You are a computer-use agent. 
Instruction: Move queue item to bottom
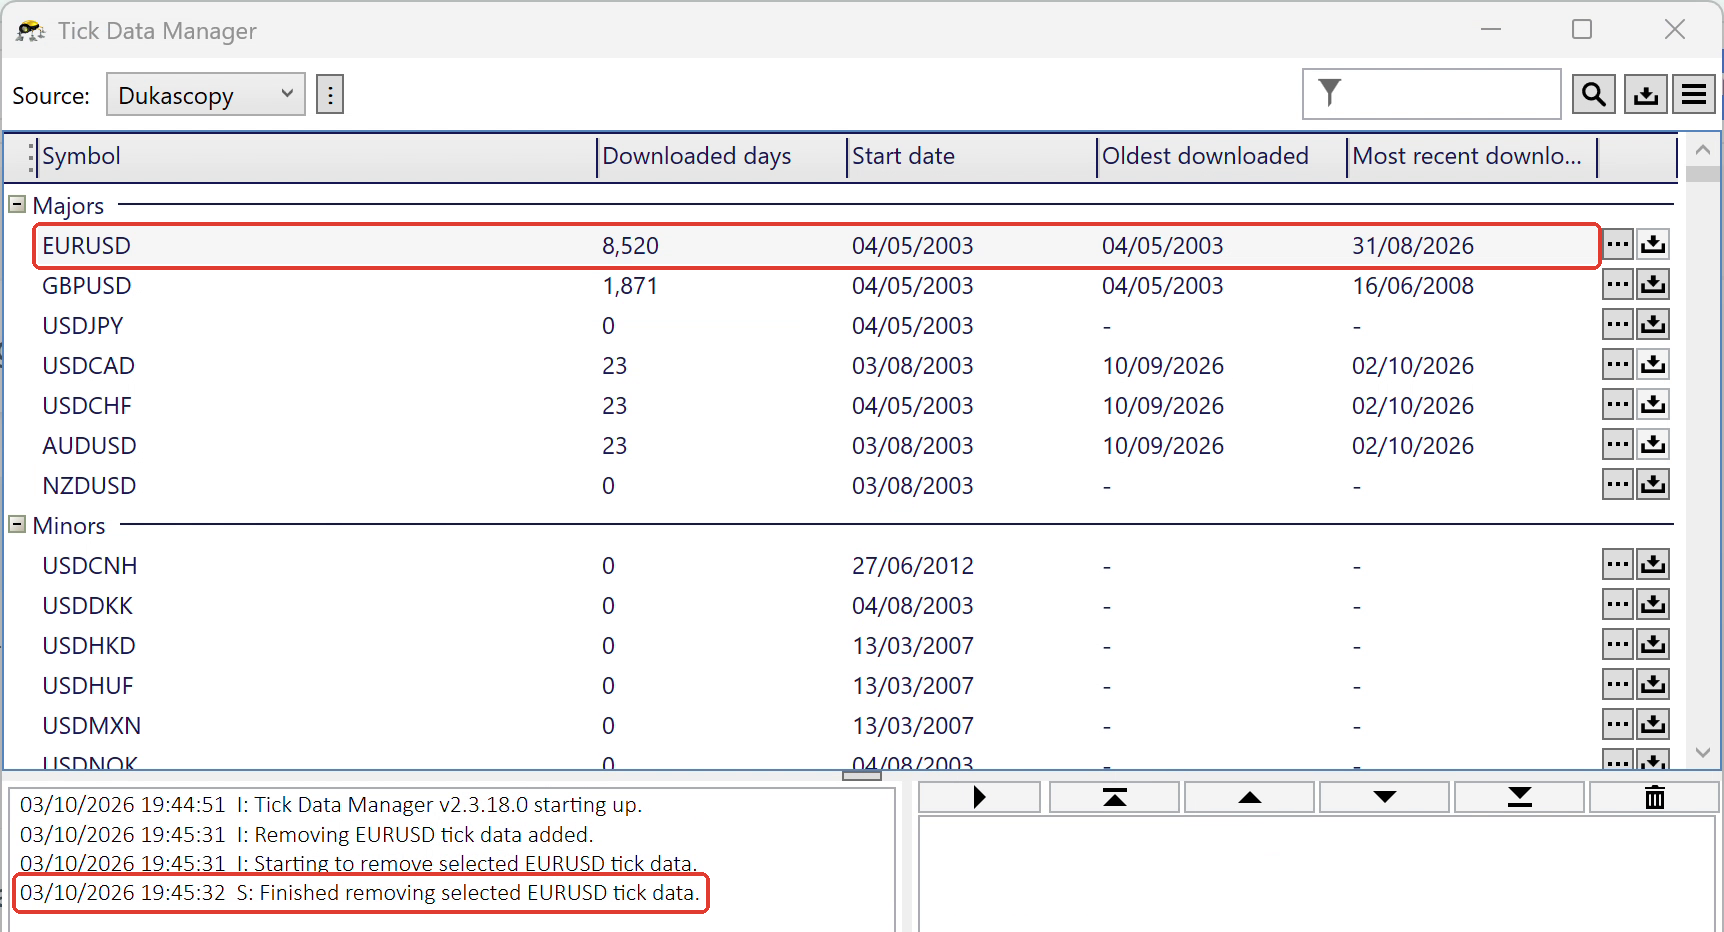pos(1519,797)
